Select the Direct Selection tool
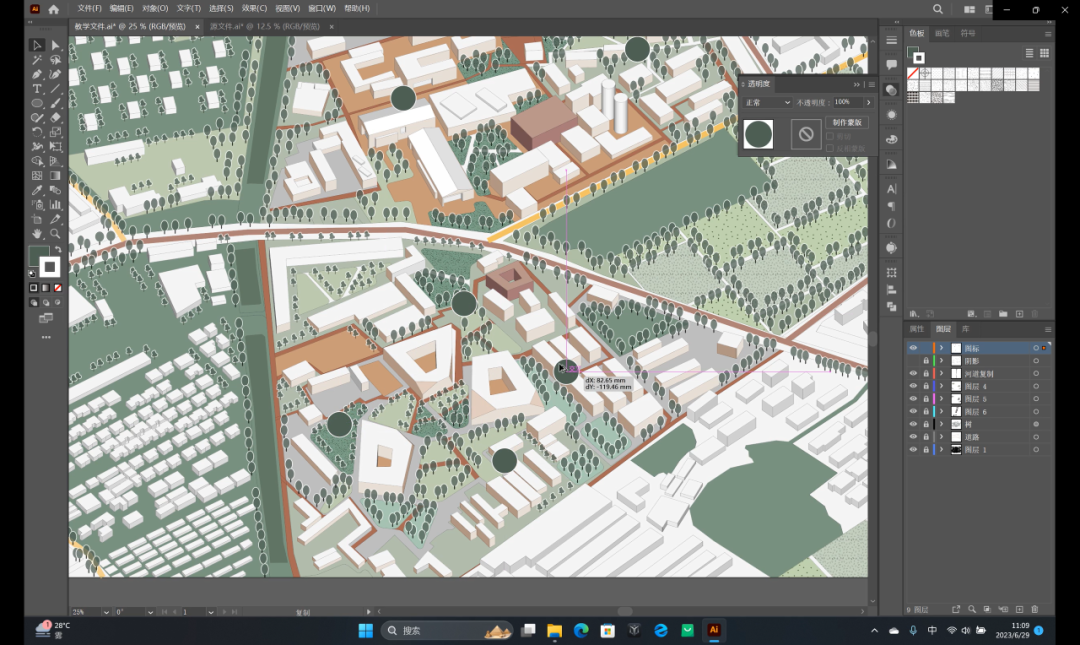This screenshot has height=645, width=1080. tap(55, 45)
